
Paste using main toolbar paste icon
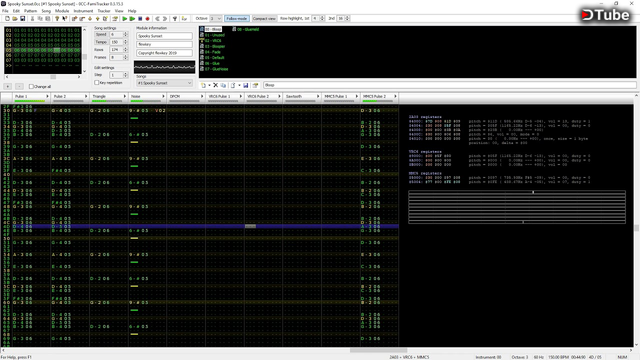(x=48, y=19)
